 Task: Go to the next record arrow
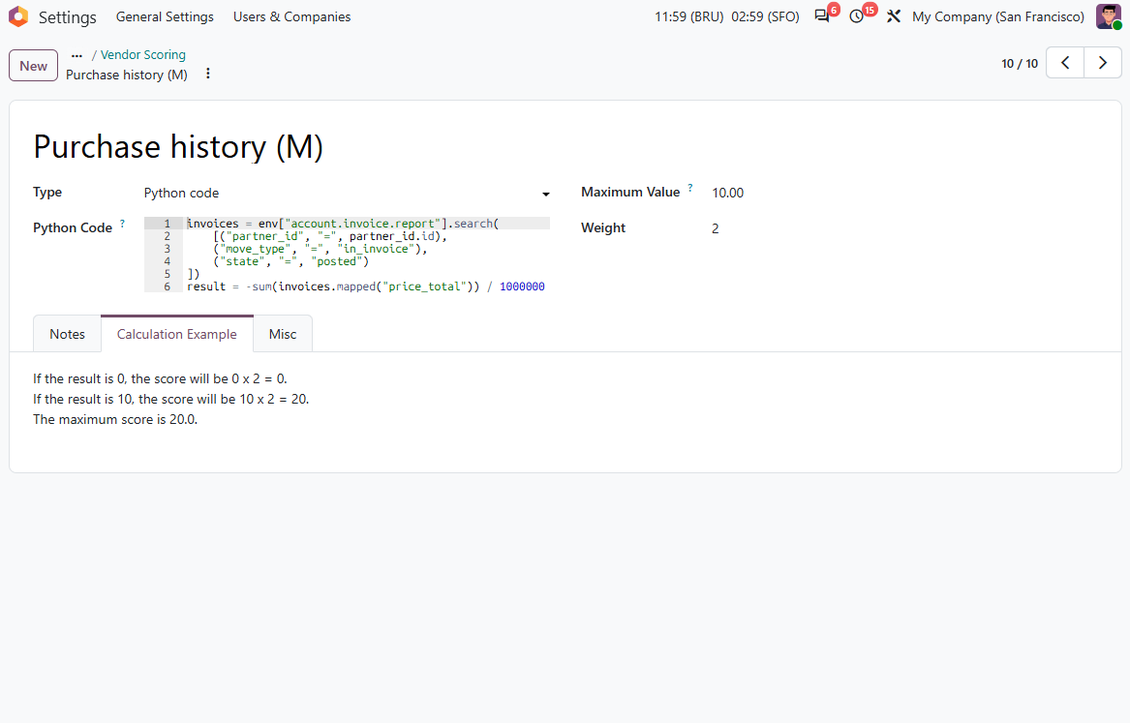1103,63
